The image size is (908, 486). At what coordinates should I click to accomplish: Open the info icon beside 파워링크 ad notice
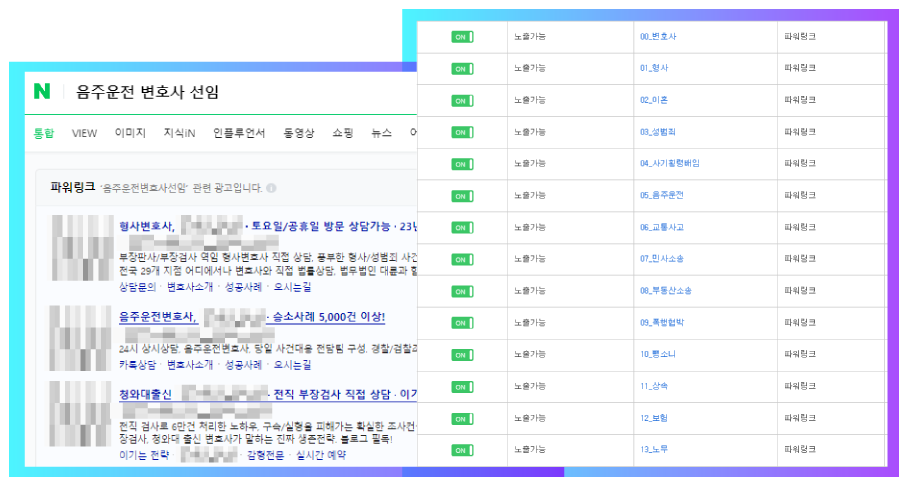[271, 188]
